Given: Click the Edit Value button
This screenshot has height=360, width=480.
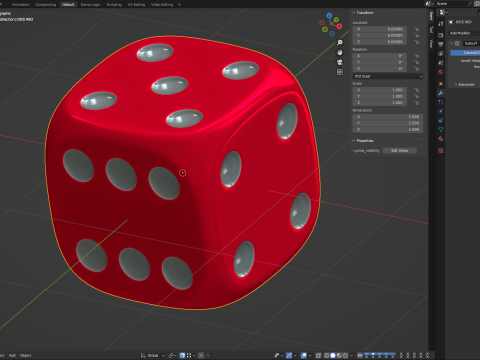Looking at the screenshot, I should (x=399, y=151).
